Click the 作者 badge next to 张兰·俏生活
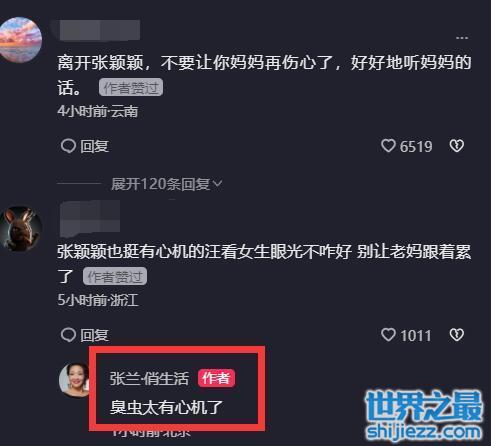 tap(216, 378)
